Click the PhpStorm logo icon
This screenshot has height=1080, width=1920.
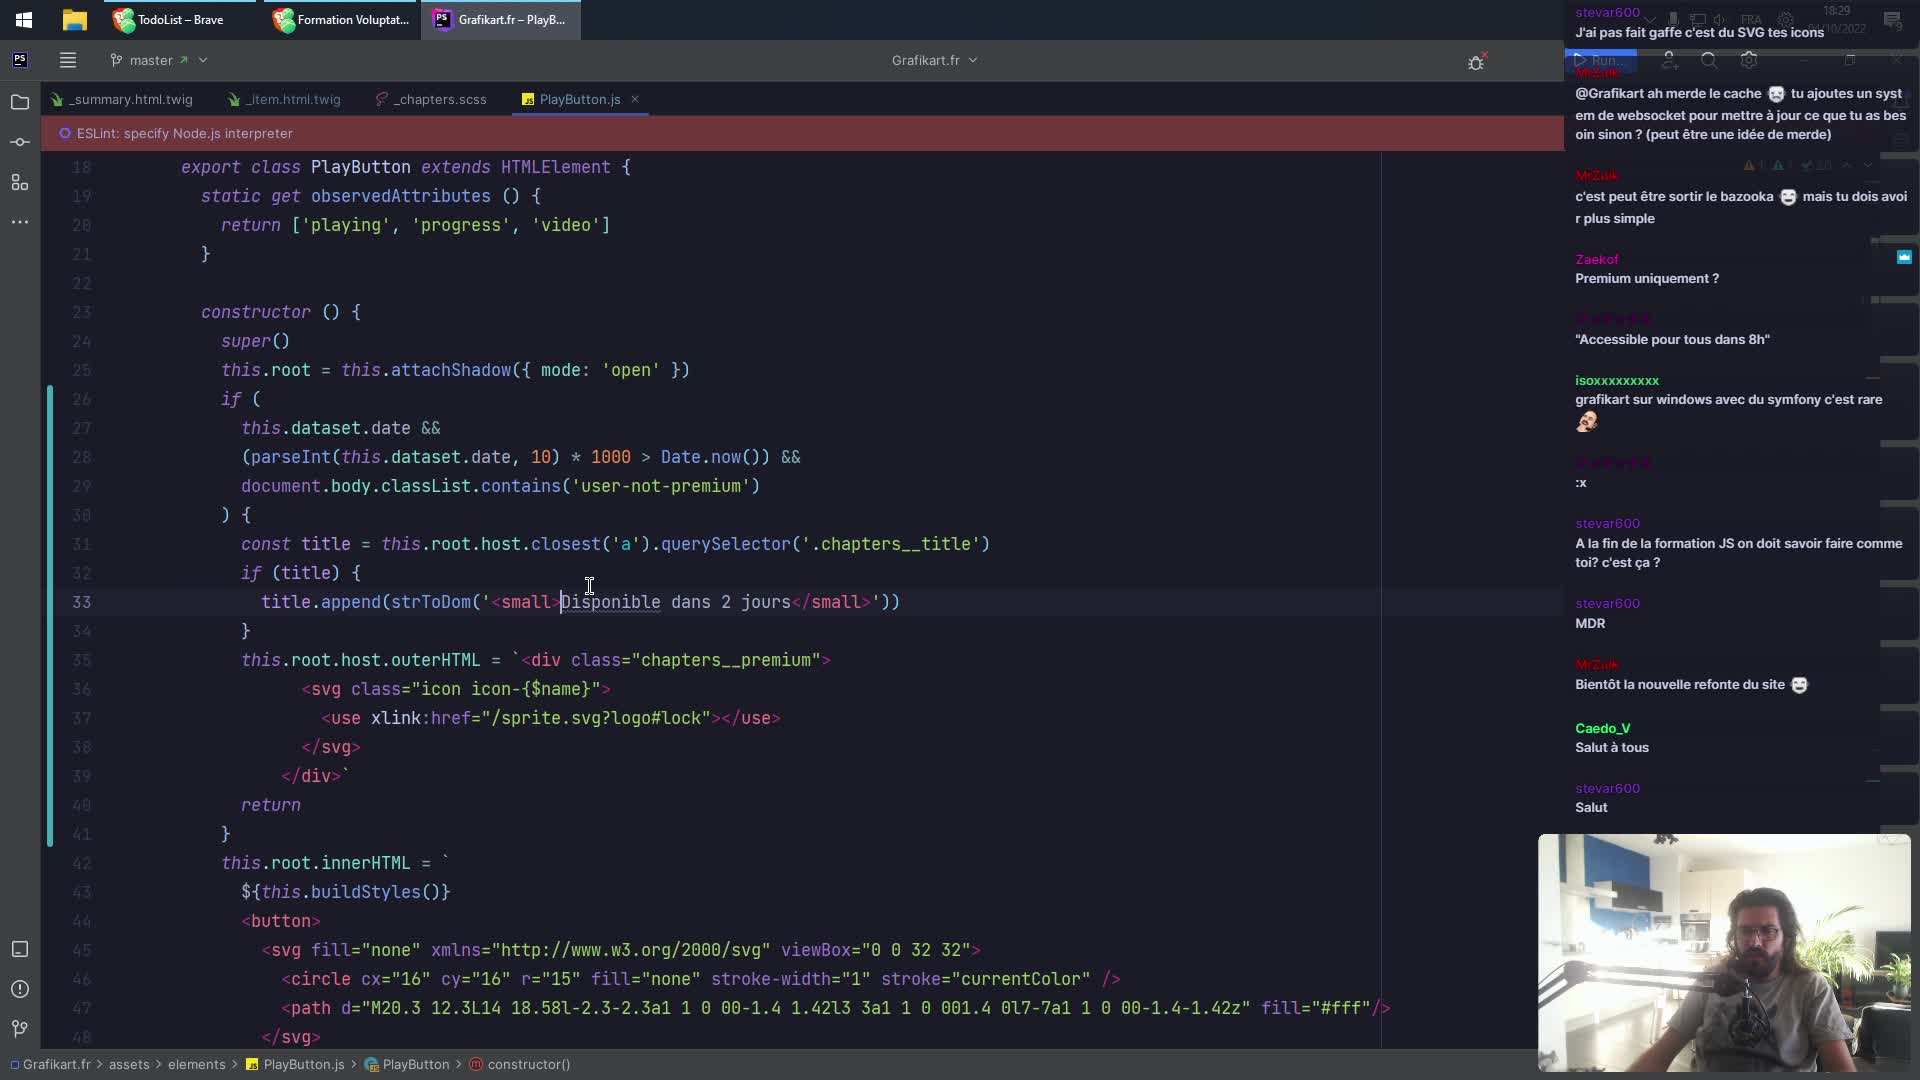click(20, 60)
